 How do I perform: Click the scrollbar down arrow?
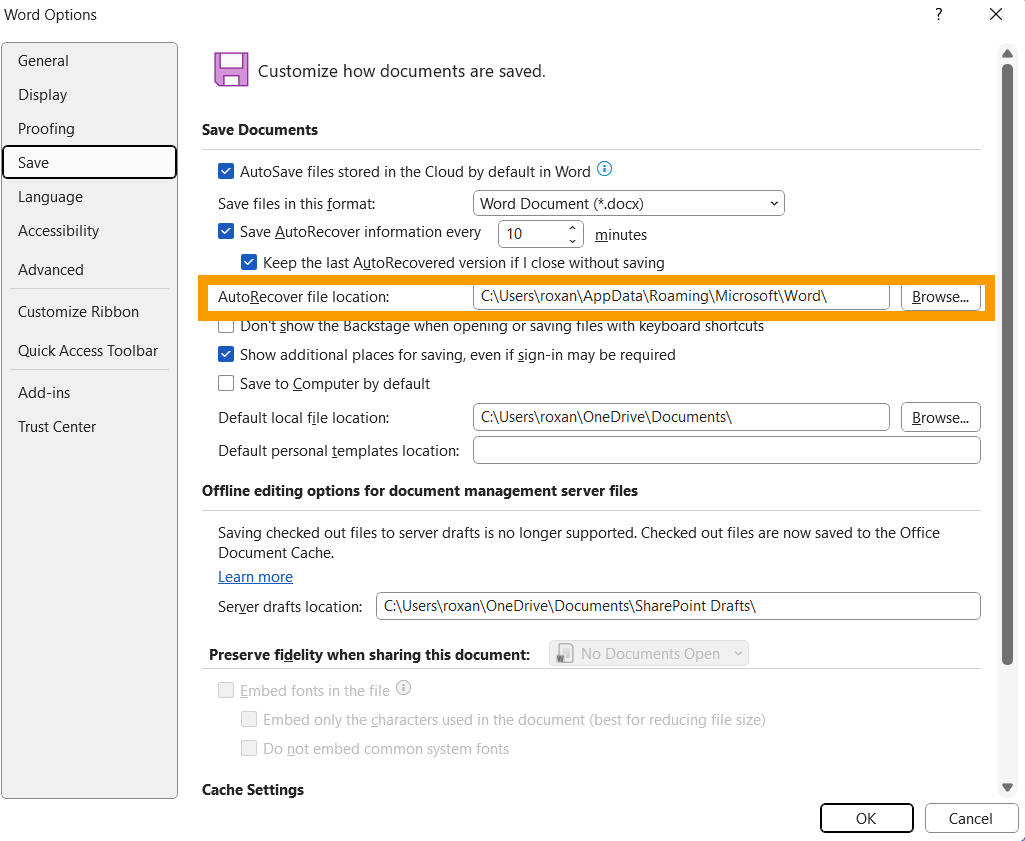coord(1008,787)
